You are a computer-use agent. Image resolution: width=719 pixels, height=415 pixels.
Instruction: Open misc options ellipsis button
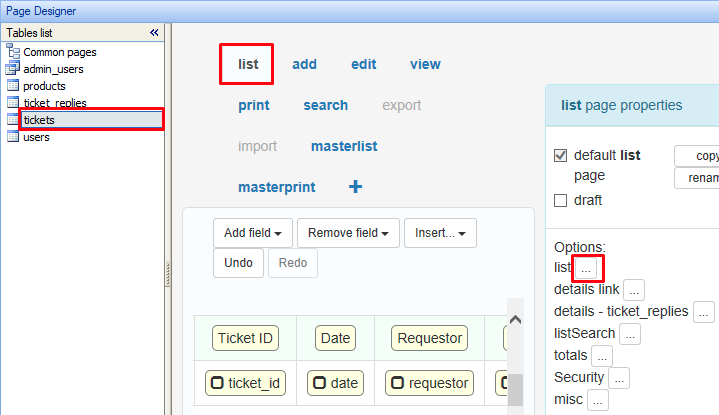coord(598,400)
